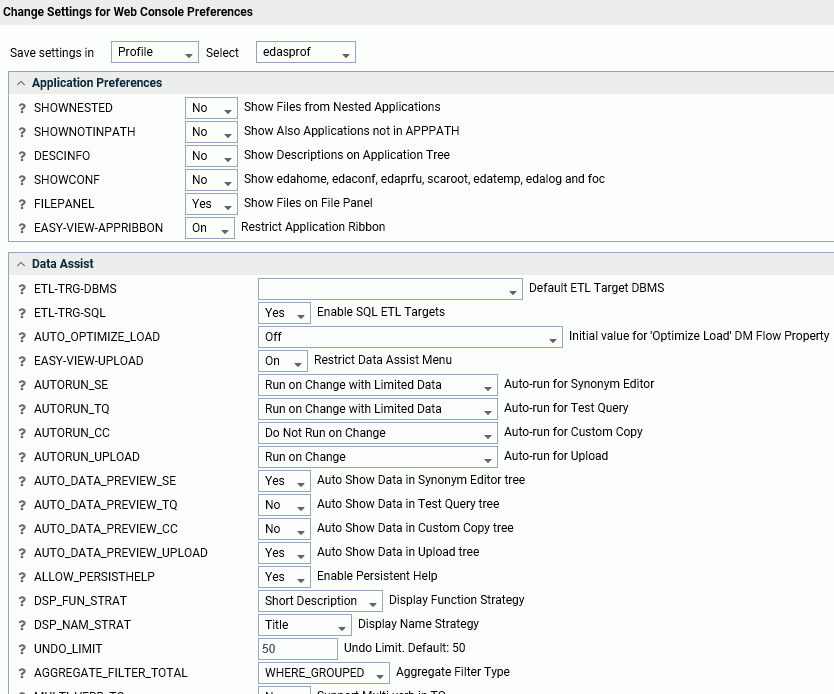Open the AUTORUN_UPLOAD Run on Change dropdown

click(378, 457)
